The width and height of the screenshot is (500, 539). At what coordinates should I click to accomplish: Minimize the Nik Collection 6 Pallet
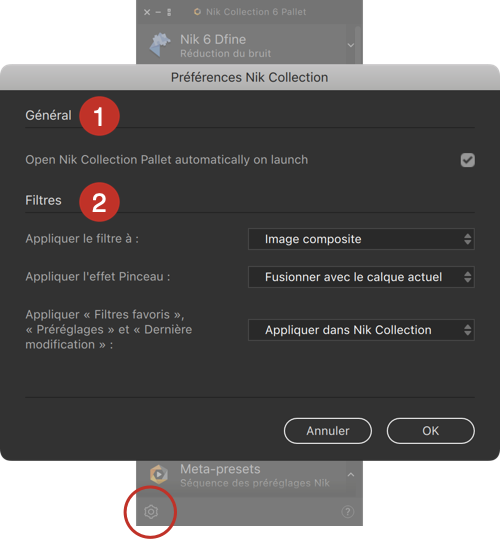coord(158,12)
